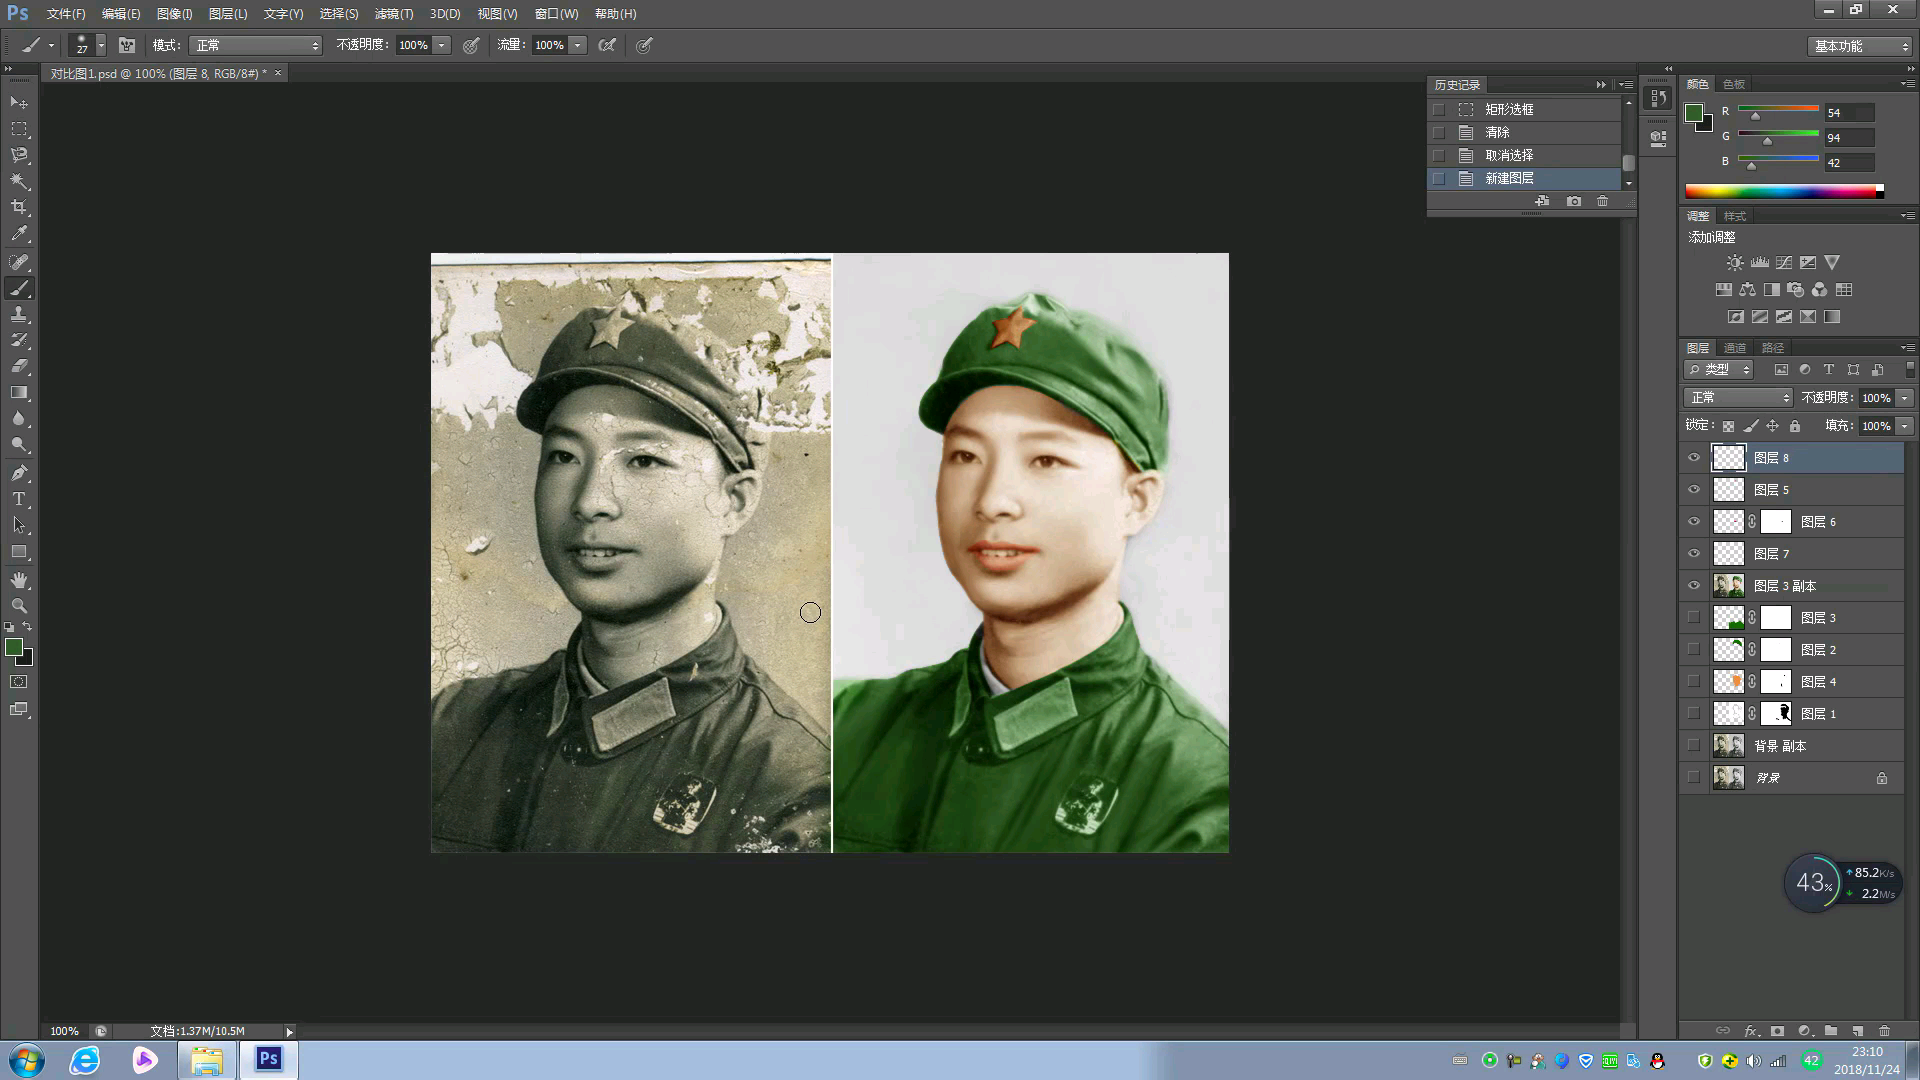
Task: Click the foreground color swatch in toolbar
Action: (x=14, y=648)
